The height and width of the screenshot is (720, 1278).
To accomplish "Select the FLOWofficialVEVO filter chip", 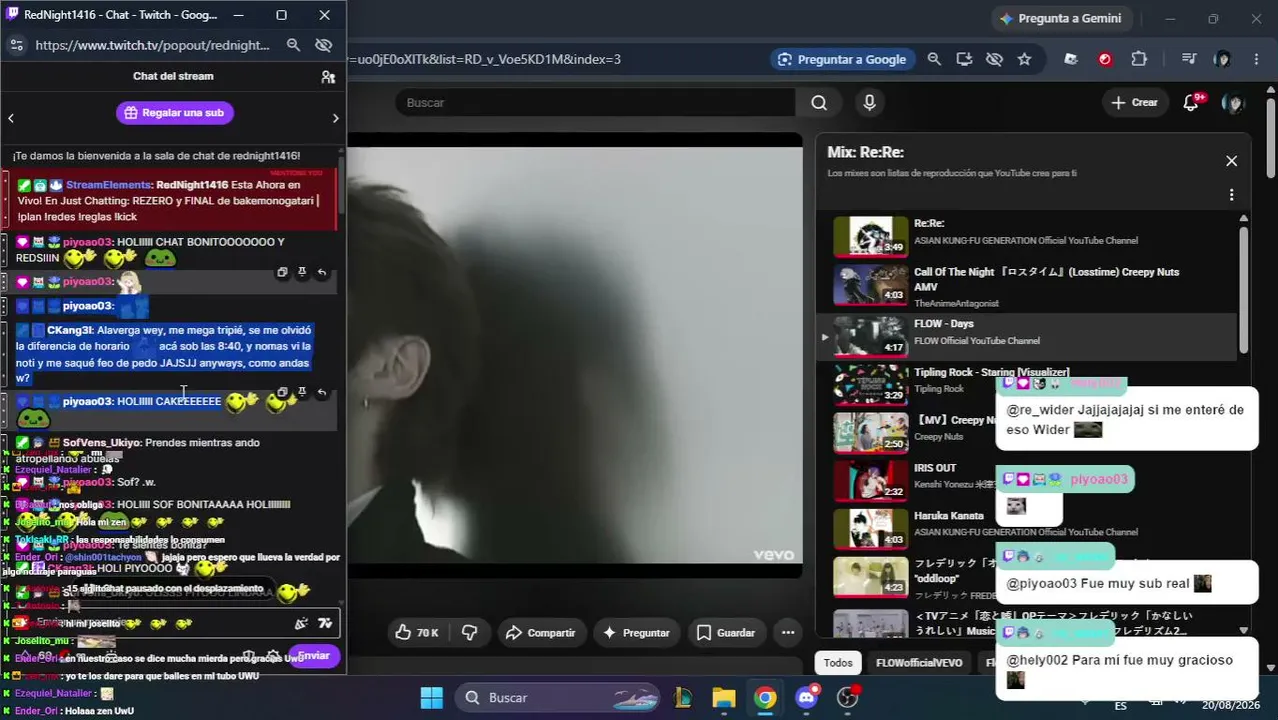I will coord(919,662).
